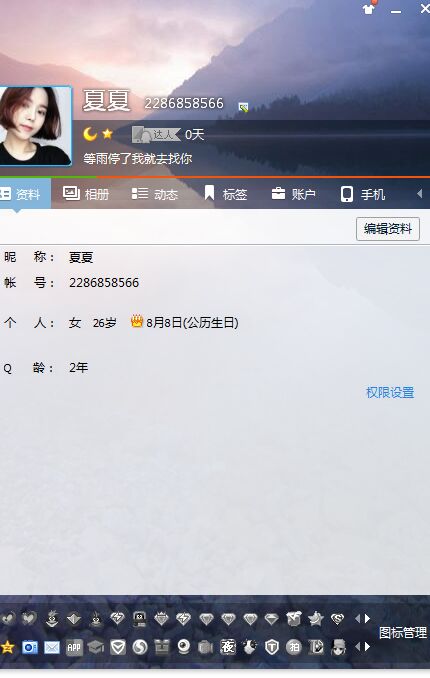Viewport: 430px width, 678px height.
Task: Open the 权限设置 link
Action: point(390,393)
